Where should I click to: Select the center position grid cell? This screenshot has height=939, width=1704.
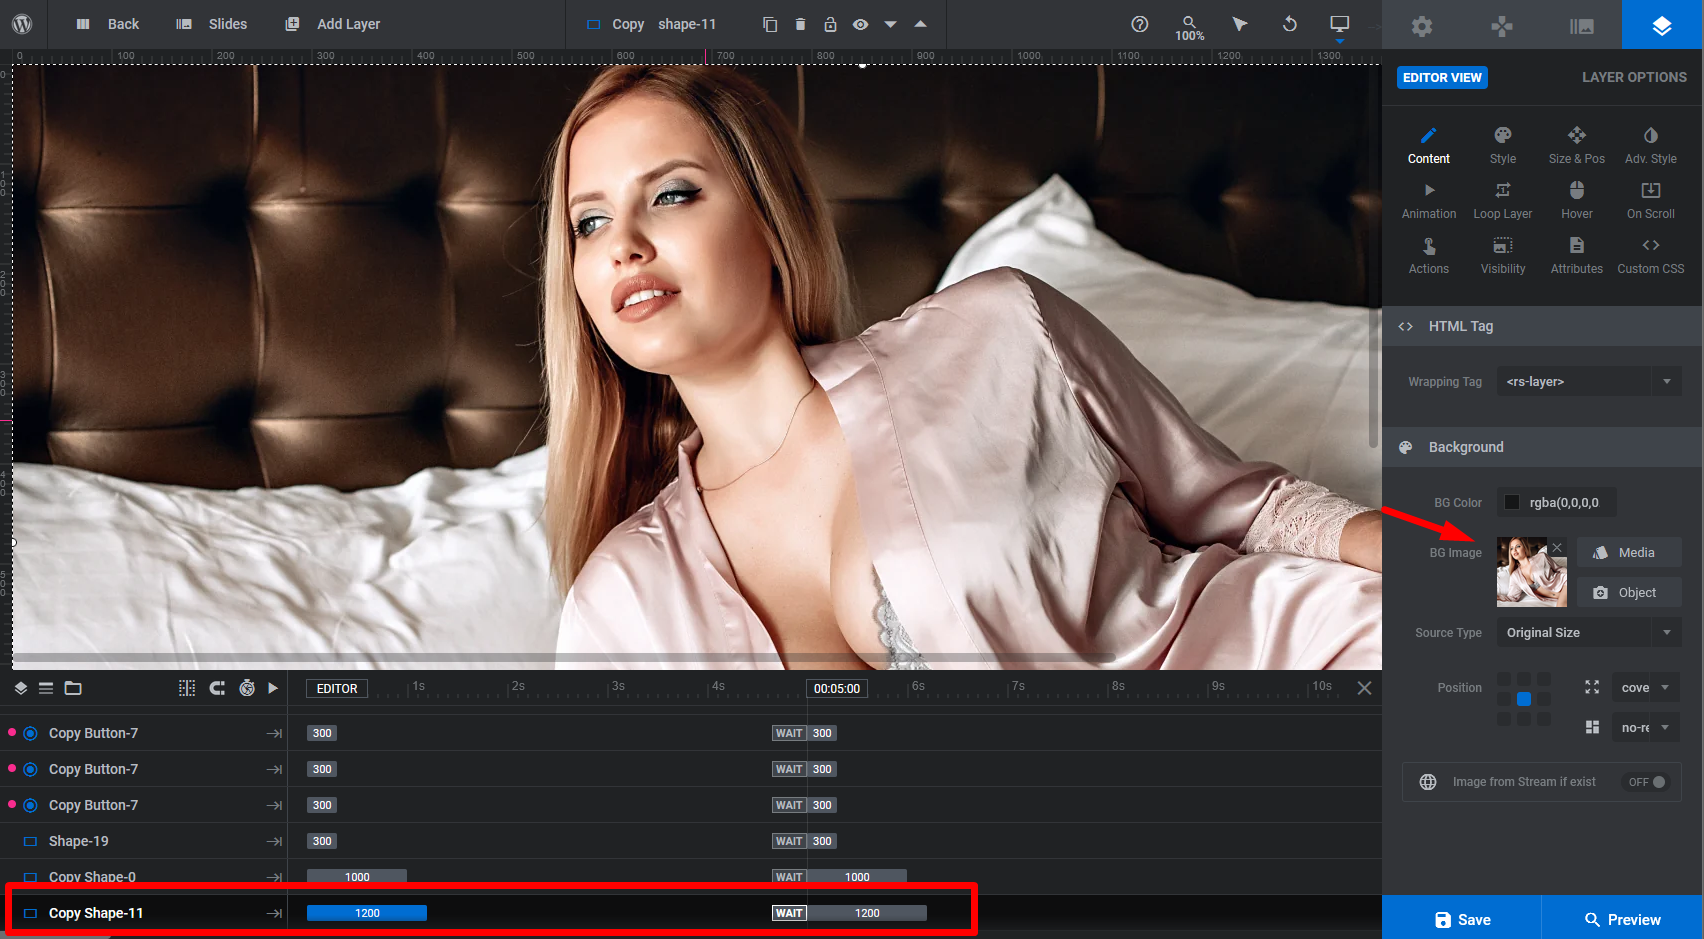coord(1524,699)
